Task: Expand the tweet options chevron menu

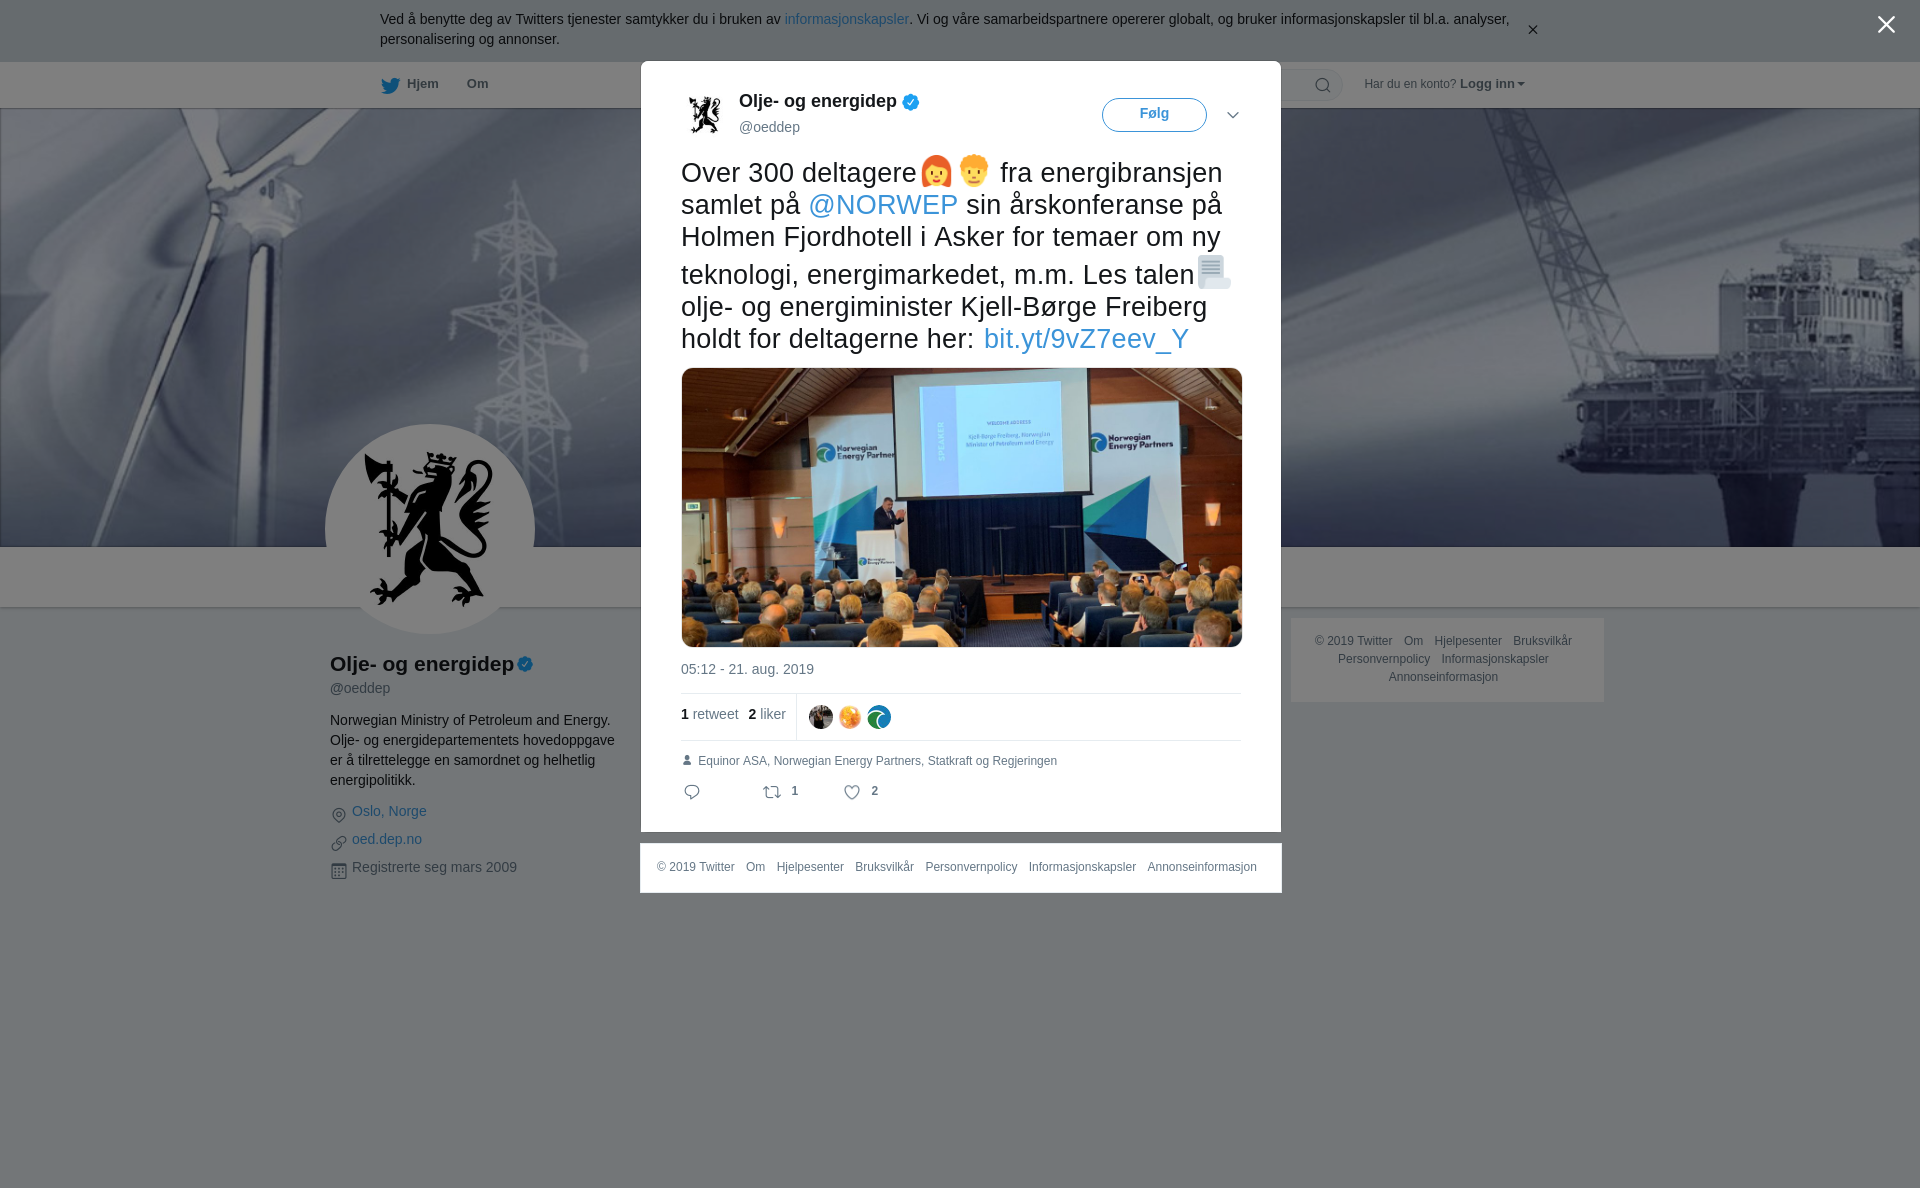Action: coord(1233,115)
